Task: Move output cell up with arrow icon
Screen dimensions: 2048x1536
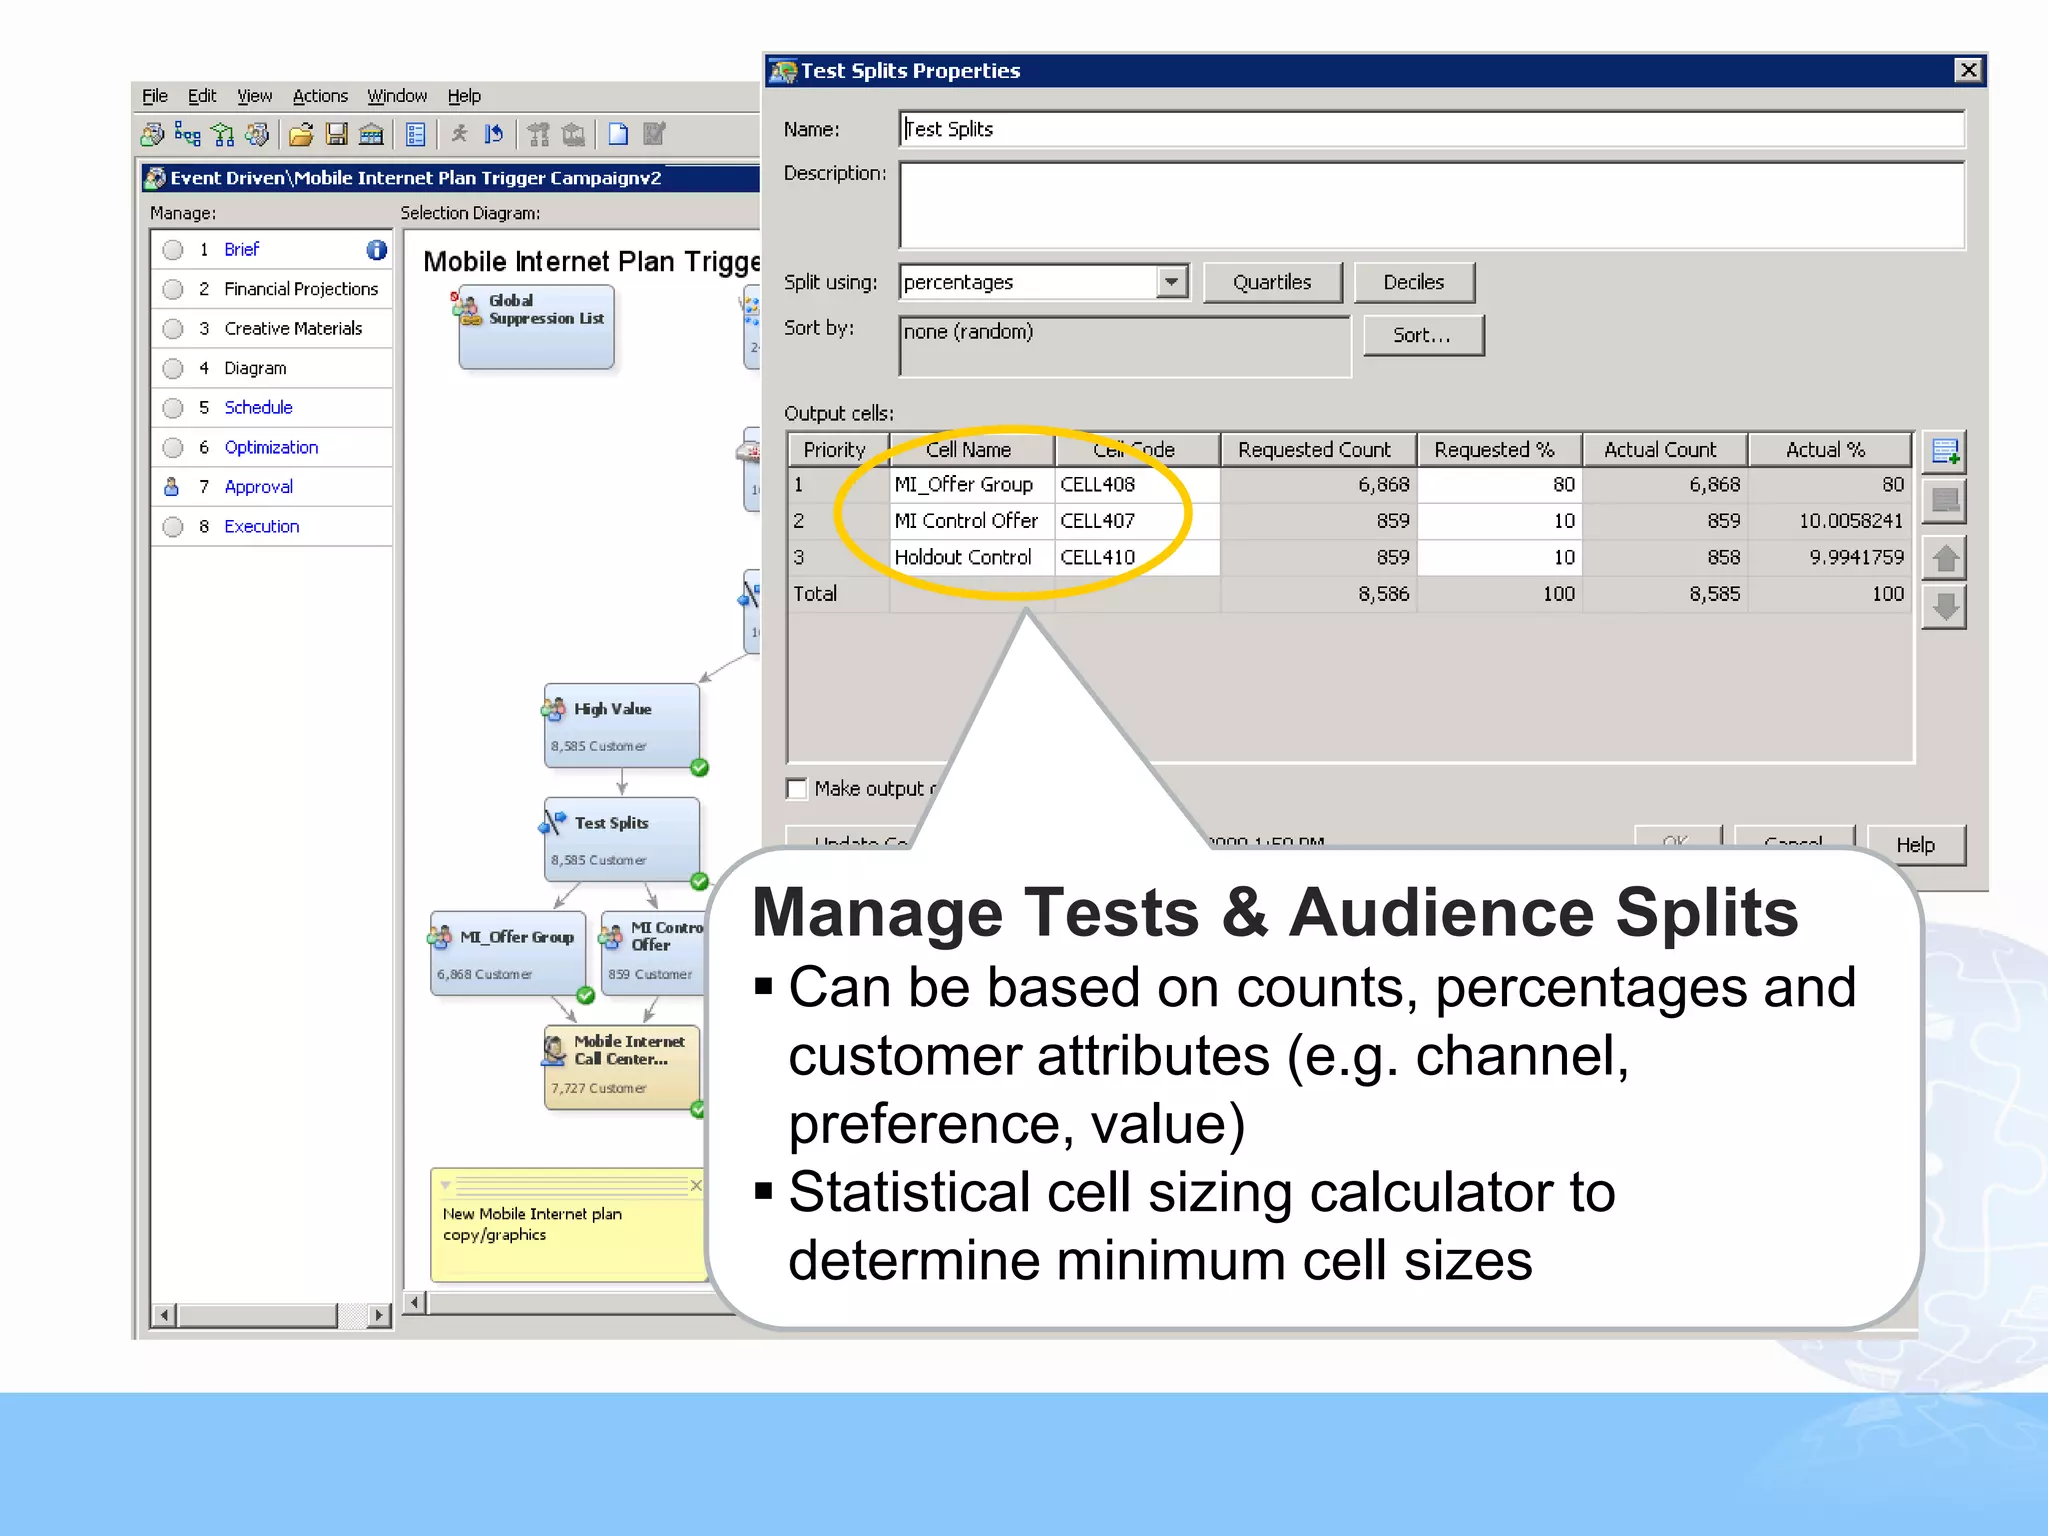Action: pyautogui.click(x=1945, y=558)
